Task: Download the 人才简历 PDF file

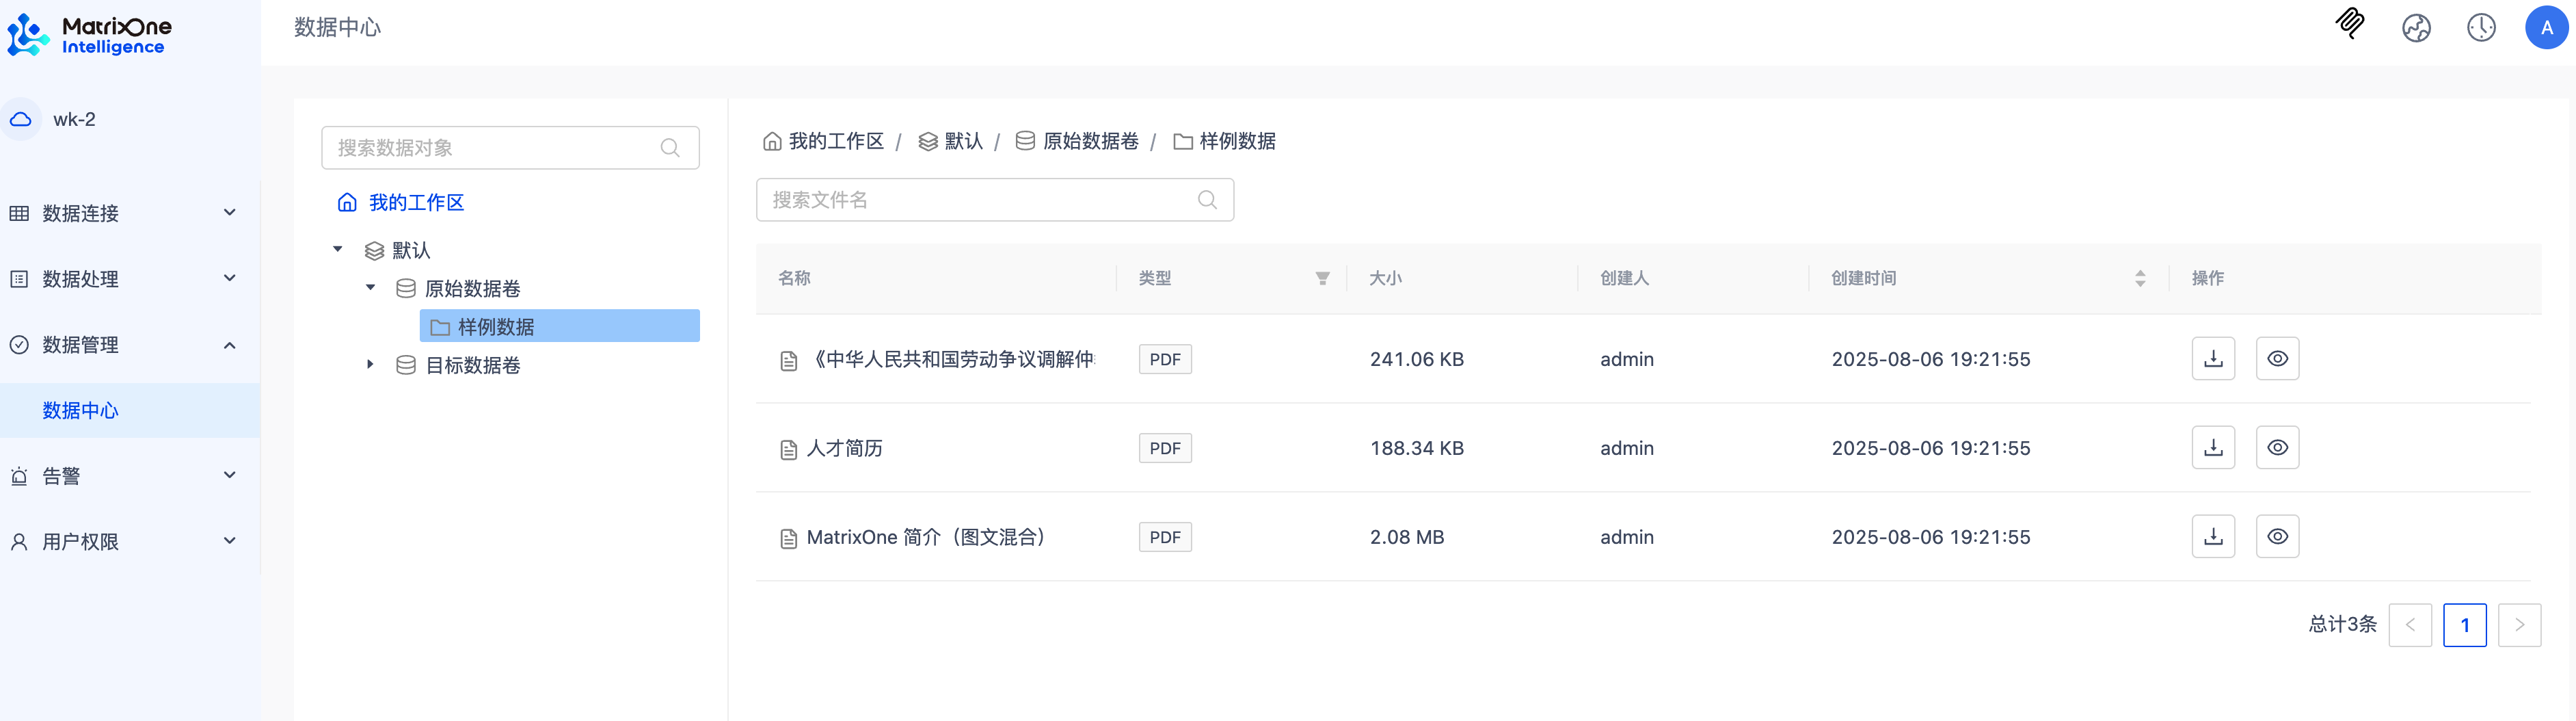Action: 2212,448
